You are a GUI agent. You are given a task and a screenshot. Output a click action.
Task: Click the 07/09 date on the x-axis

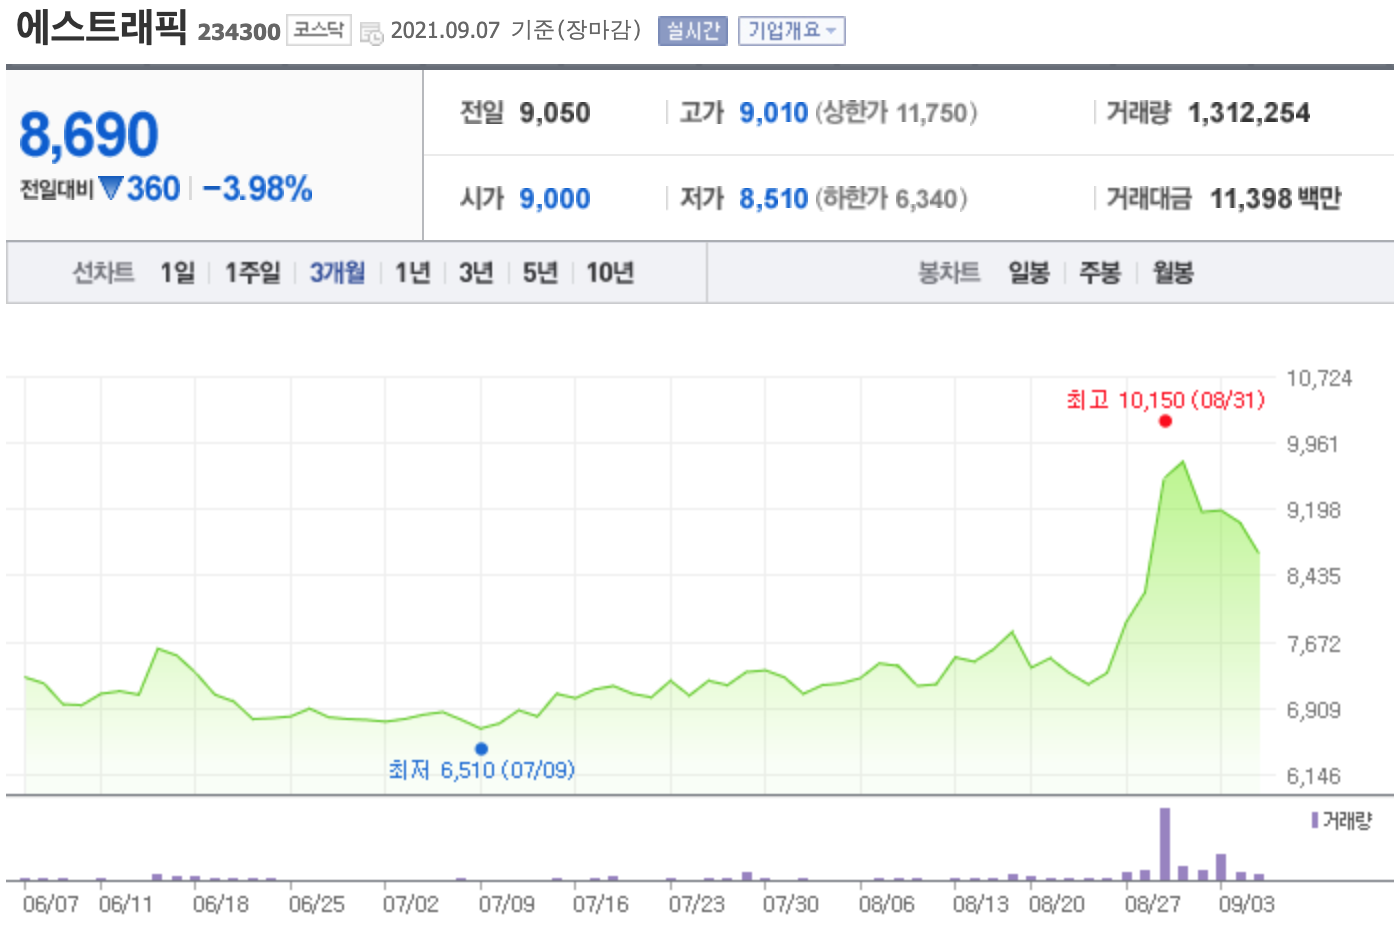pos(506,904)
